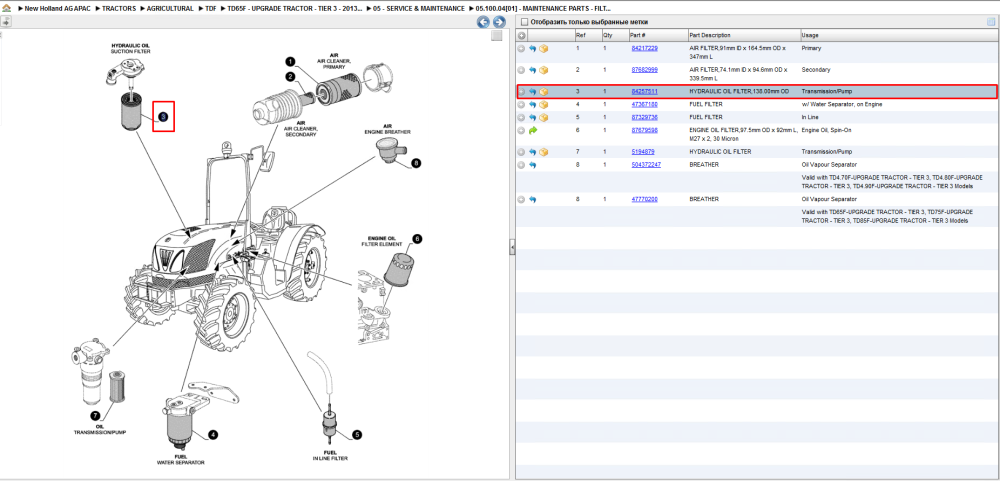Select the grey circle for part 87682999
Image resolution: width=1000 pixels, height=481 pixels.
pos(522,70)
